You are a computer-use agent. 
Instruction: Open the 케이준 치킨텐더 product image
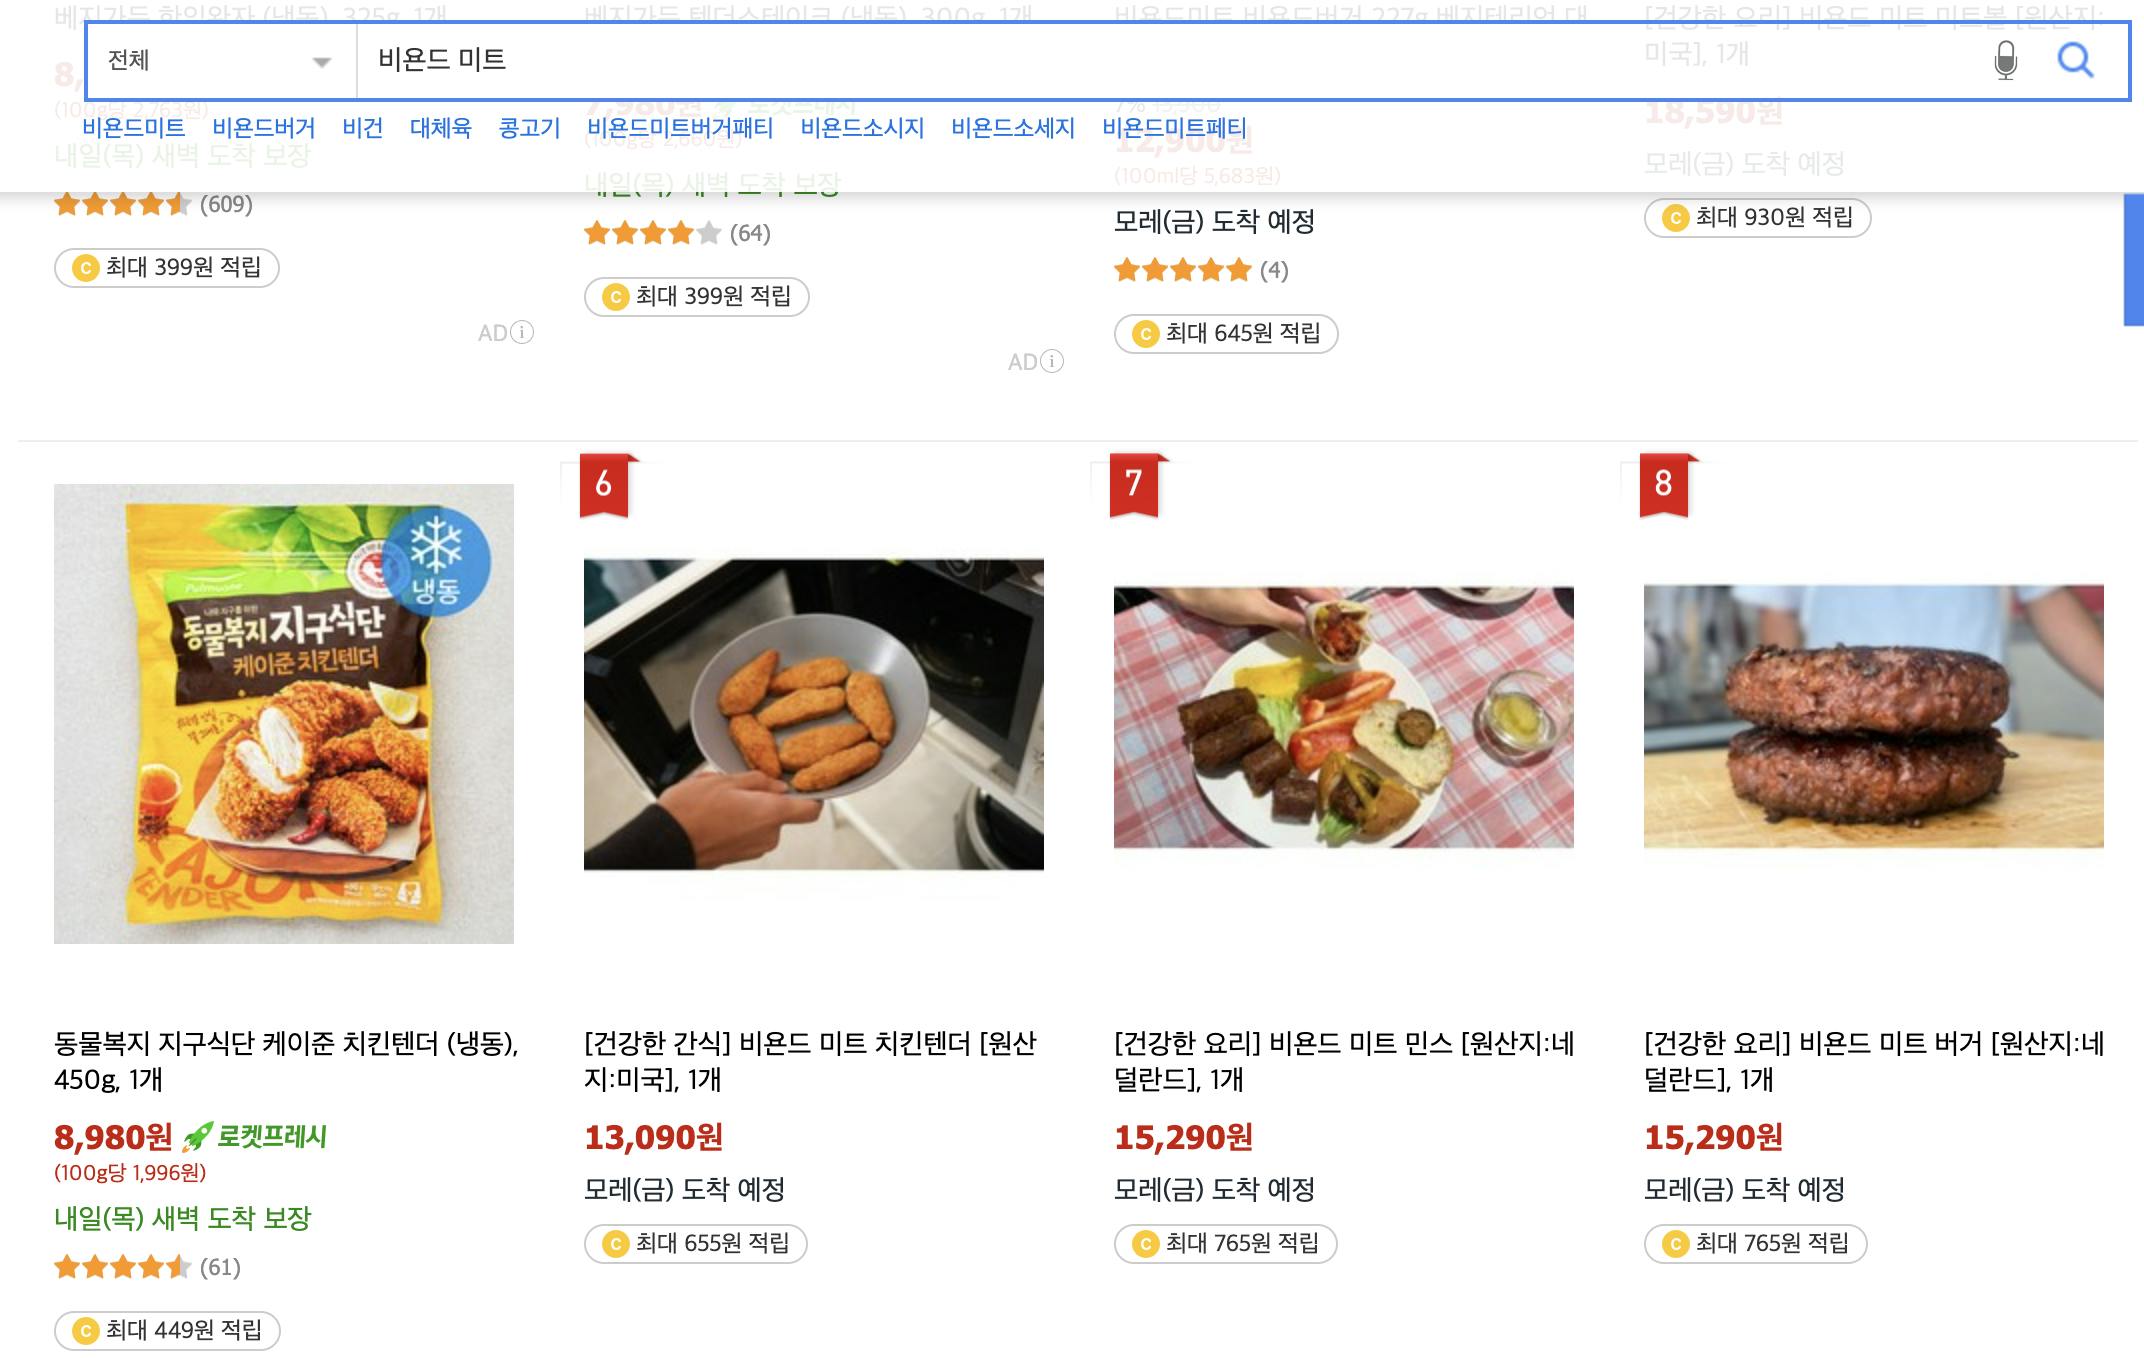coord(284,714)
